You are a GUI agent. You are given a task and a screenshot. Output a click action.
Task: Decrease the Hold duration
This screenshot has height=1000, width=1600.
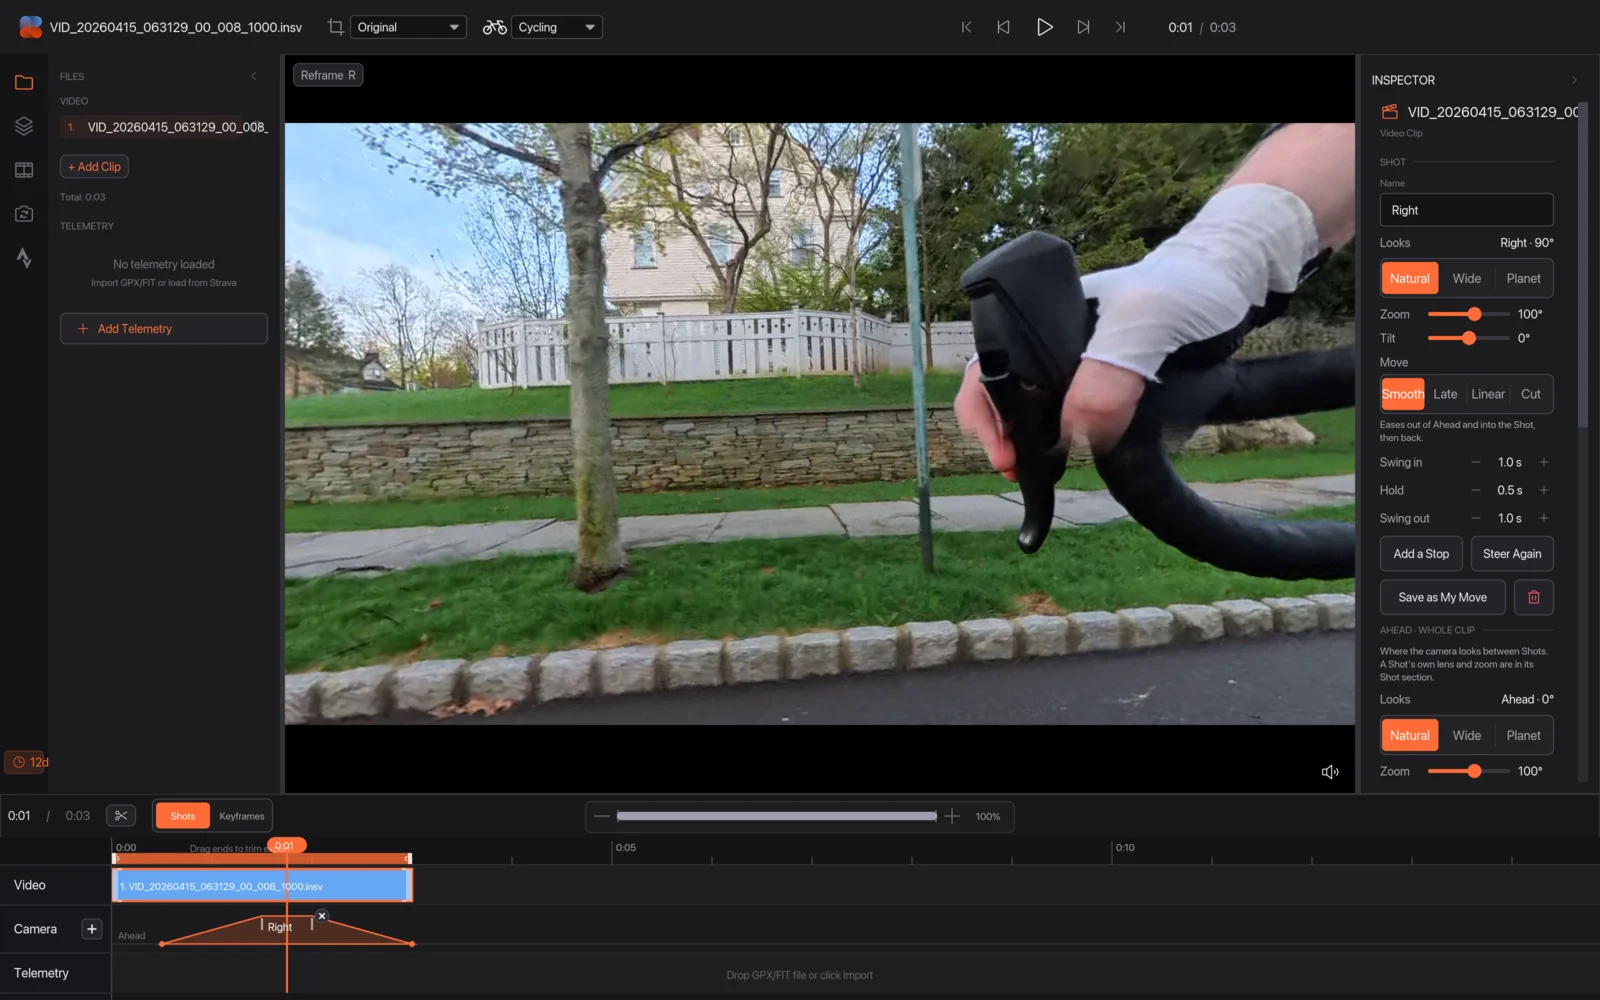coord(1476,490)
